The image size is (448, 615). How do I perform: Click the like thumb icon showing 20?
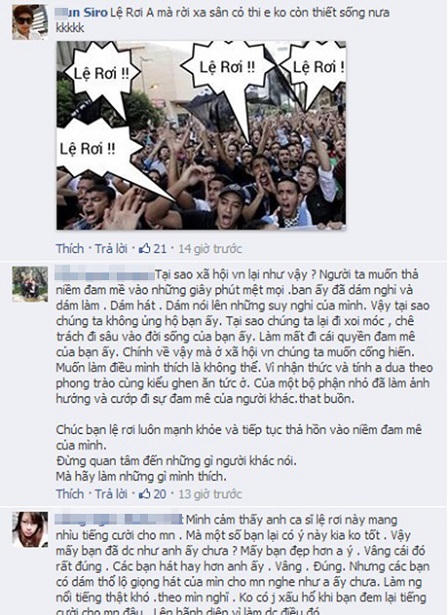(145, 493)
